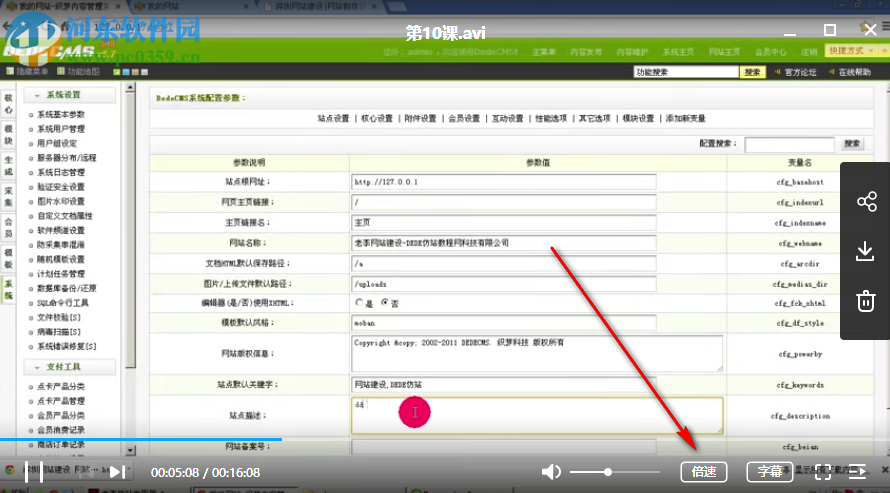
Task: Adjust the volume slider knob
Action: point(608,472)
